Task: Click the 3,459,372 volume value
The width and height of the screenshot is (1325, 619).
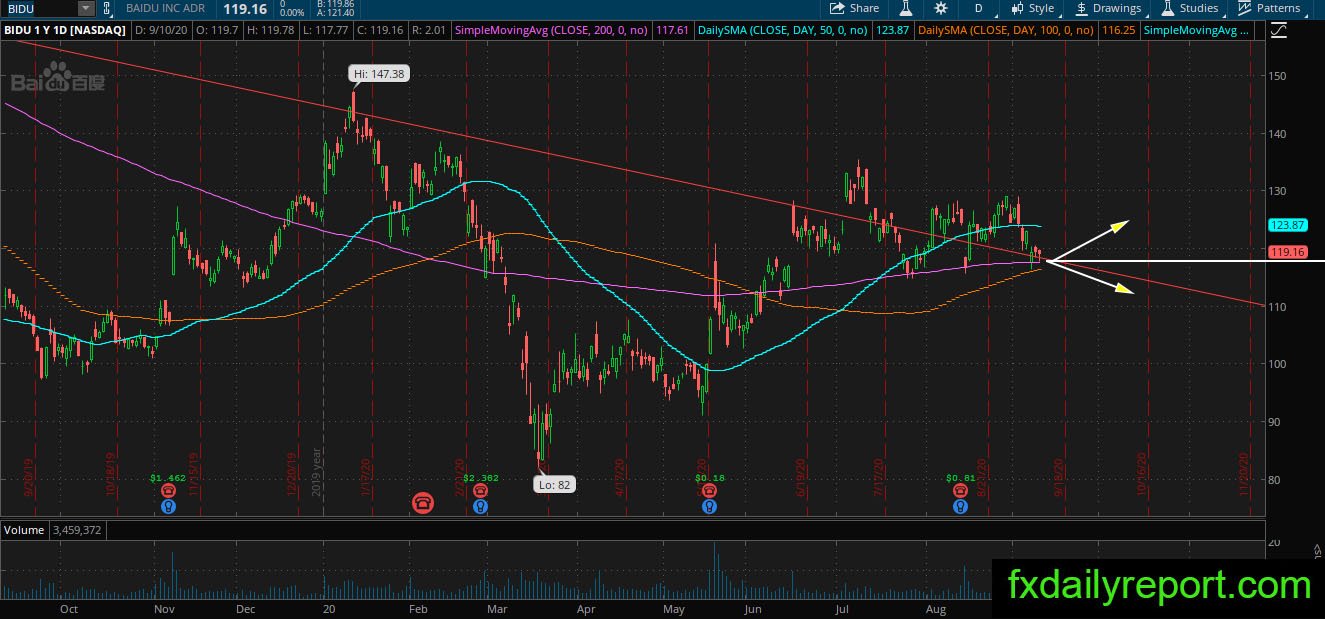Action: (x=77, y=530)
